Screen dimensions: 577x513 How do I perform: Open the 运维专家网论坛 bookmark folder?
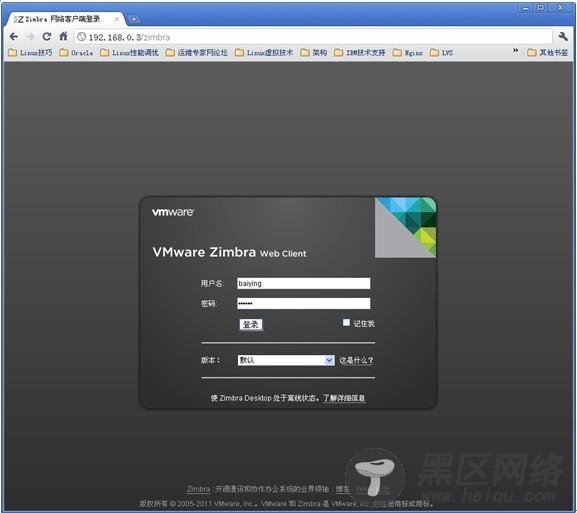point(197,53)
